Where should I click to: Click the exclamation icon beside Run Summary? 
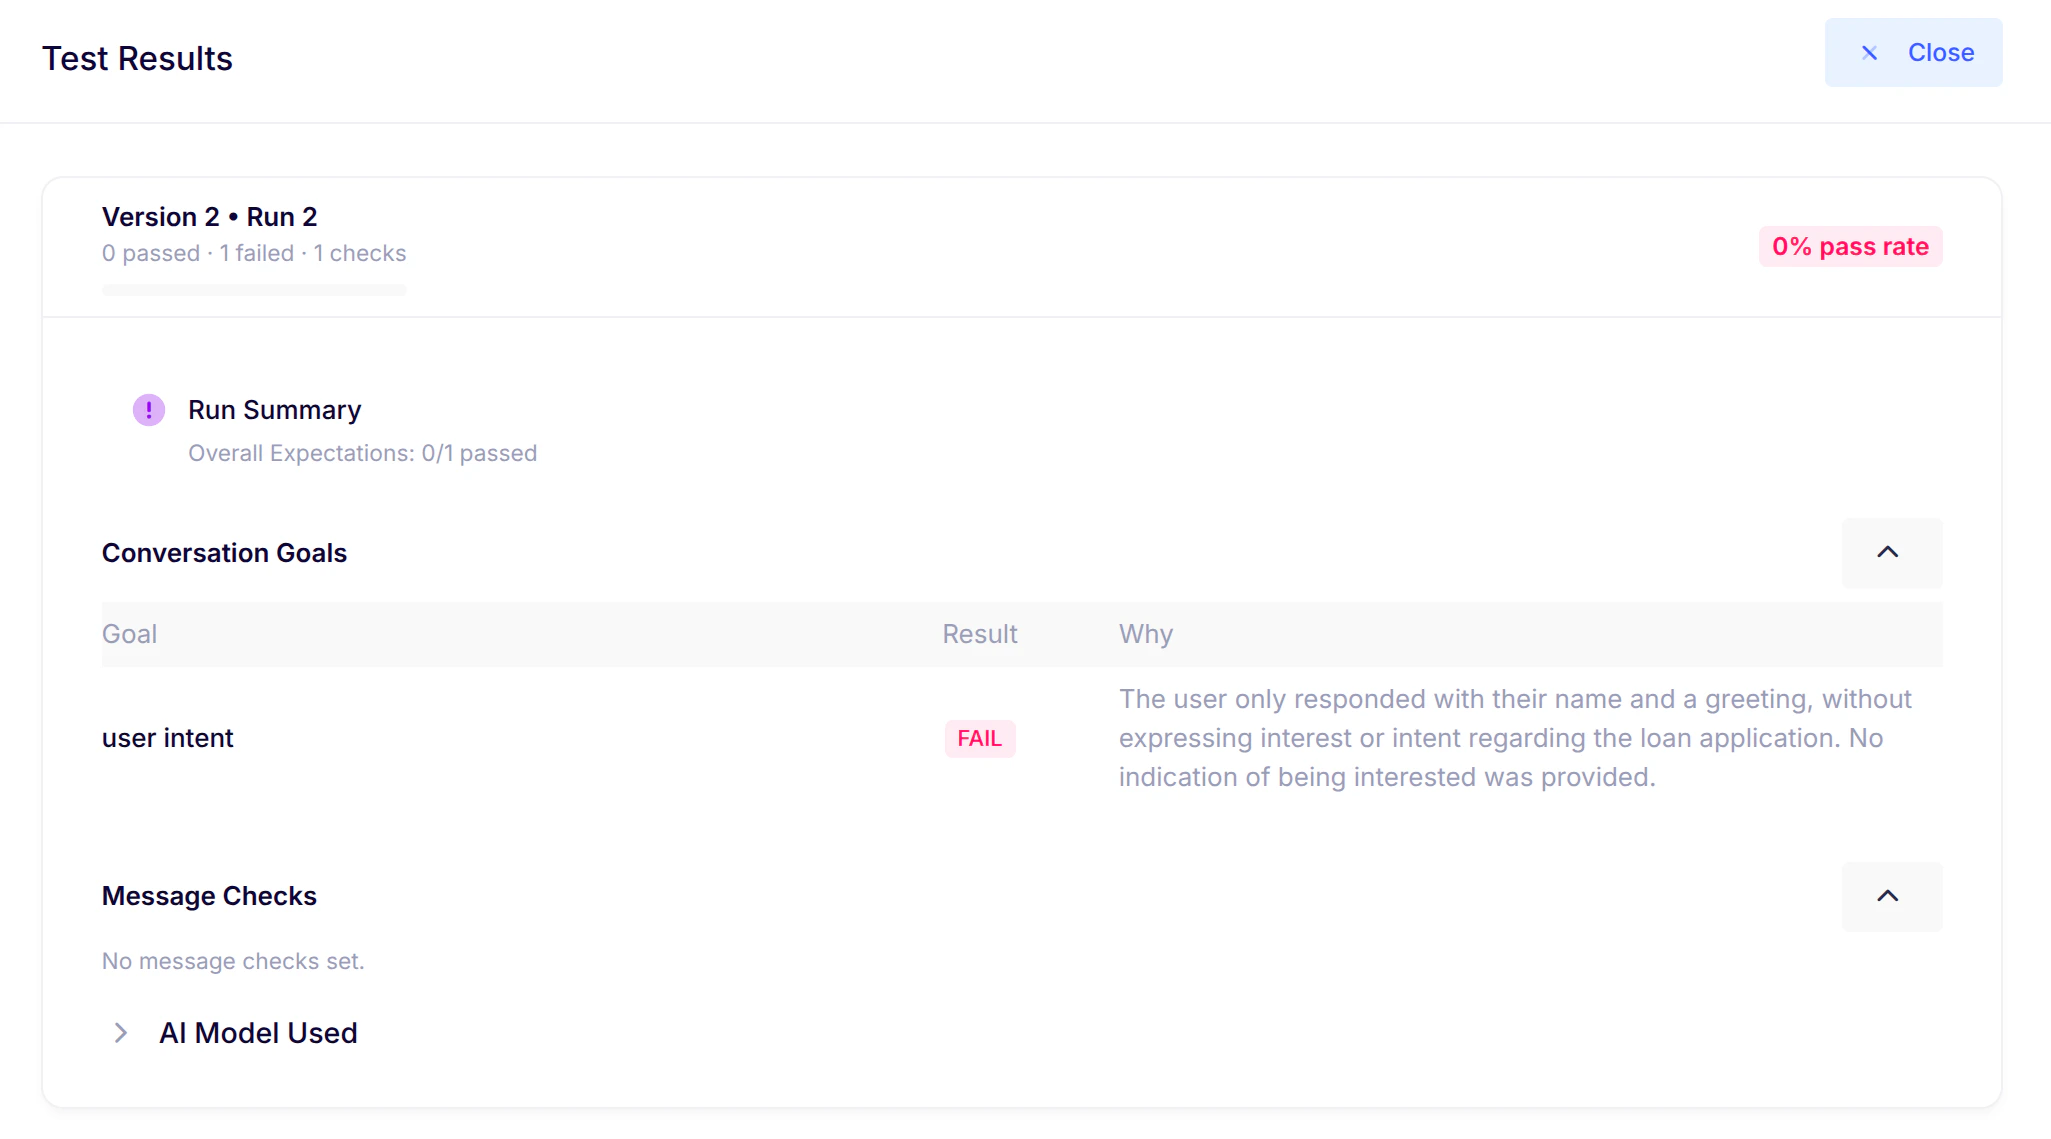(x=148, y=409)
